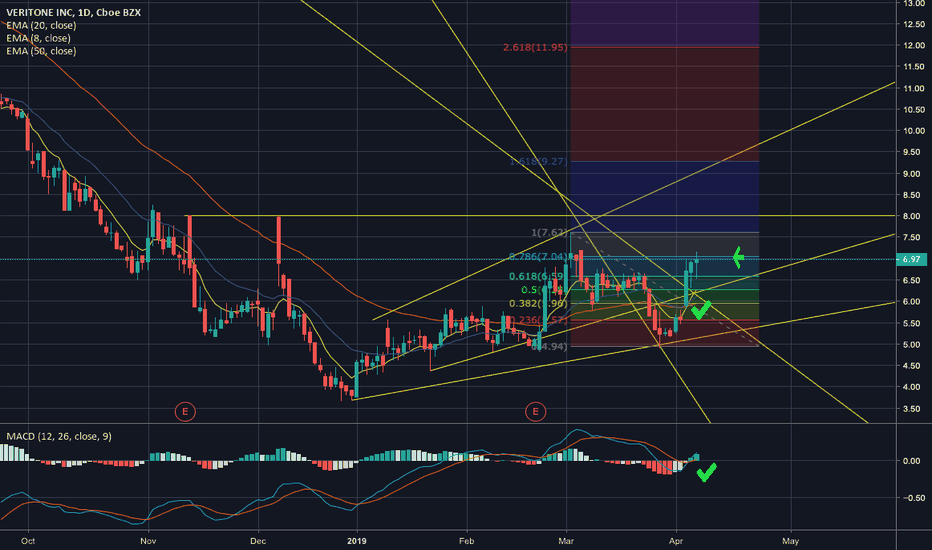Select the EMA (8, close) indicator label

tap(38, 38)
